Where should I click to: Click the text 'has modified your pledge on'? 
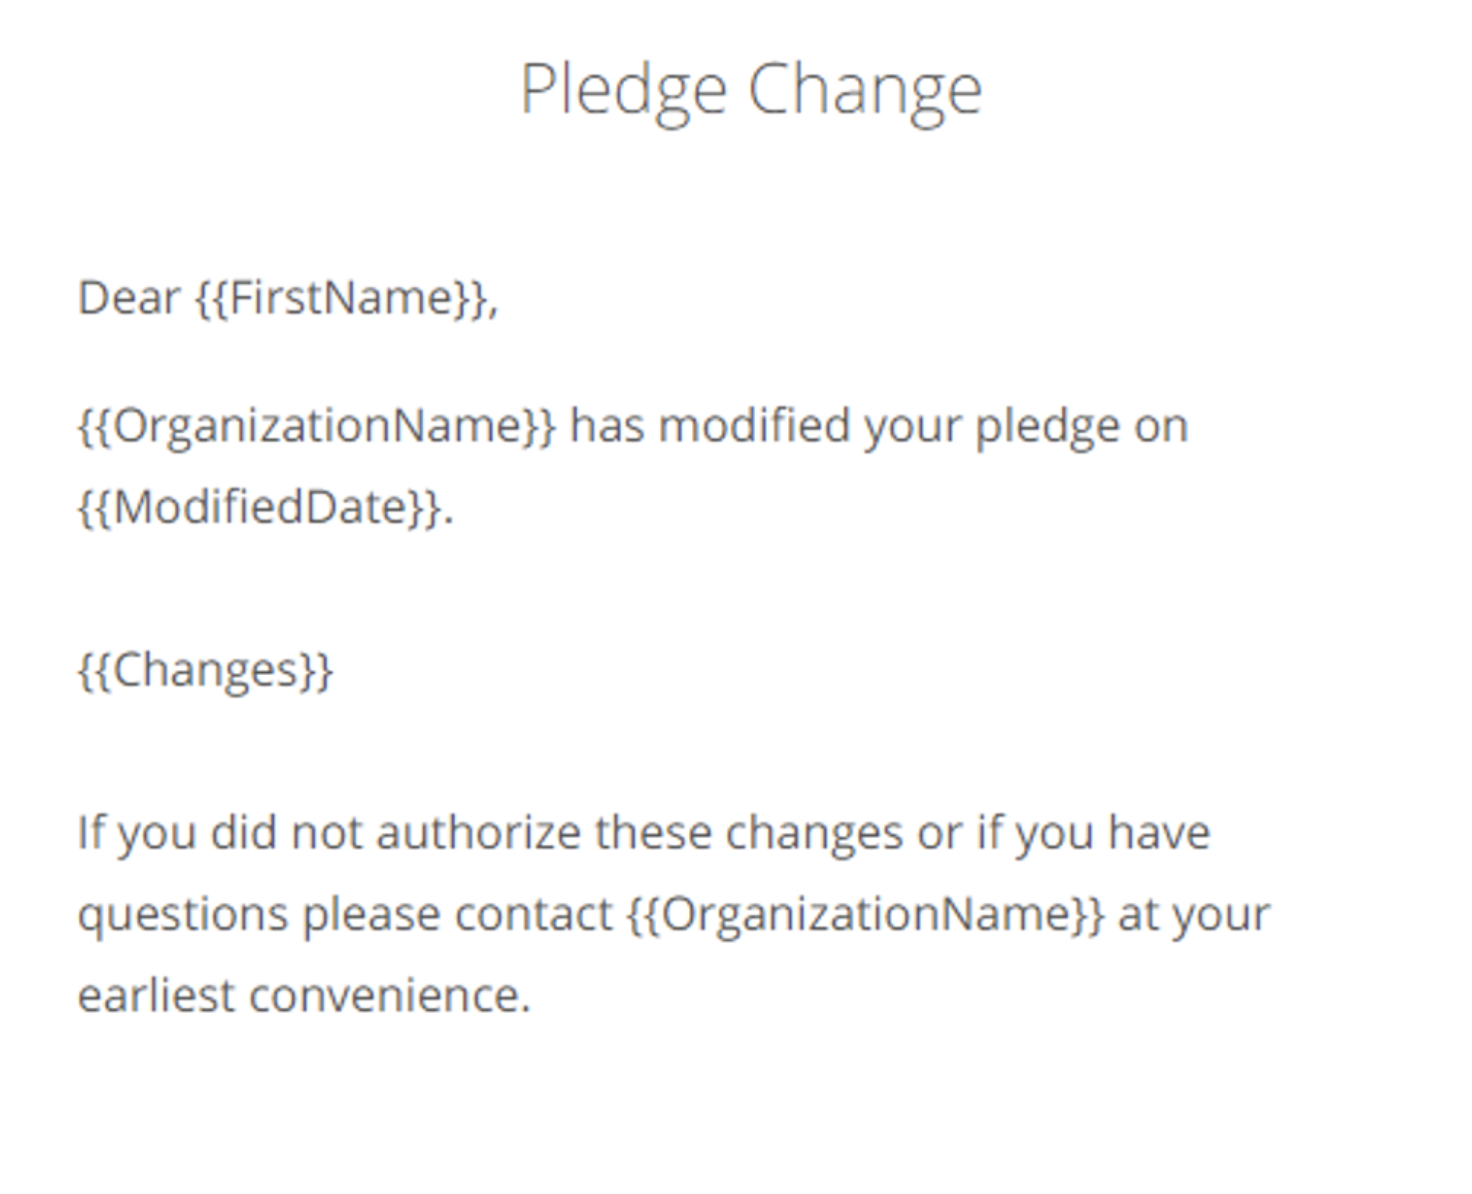click(x=879, y=427)
